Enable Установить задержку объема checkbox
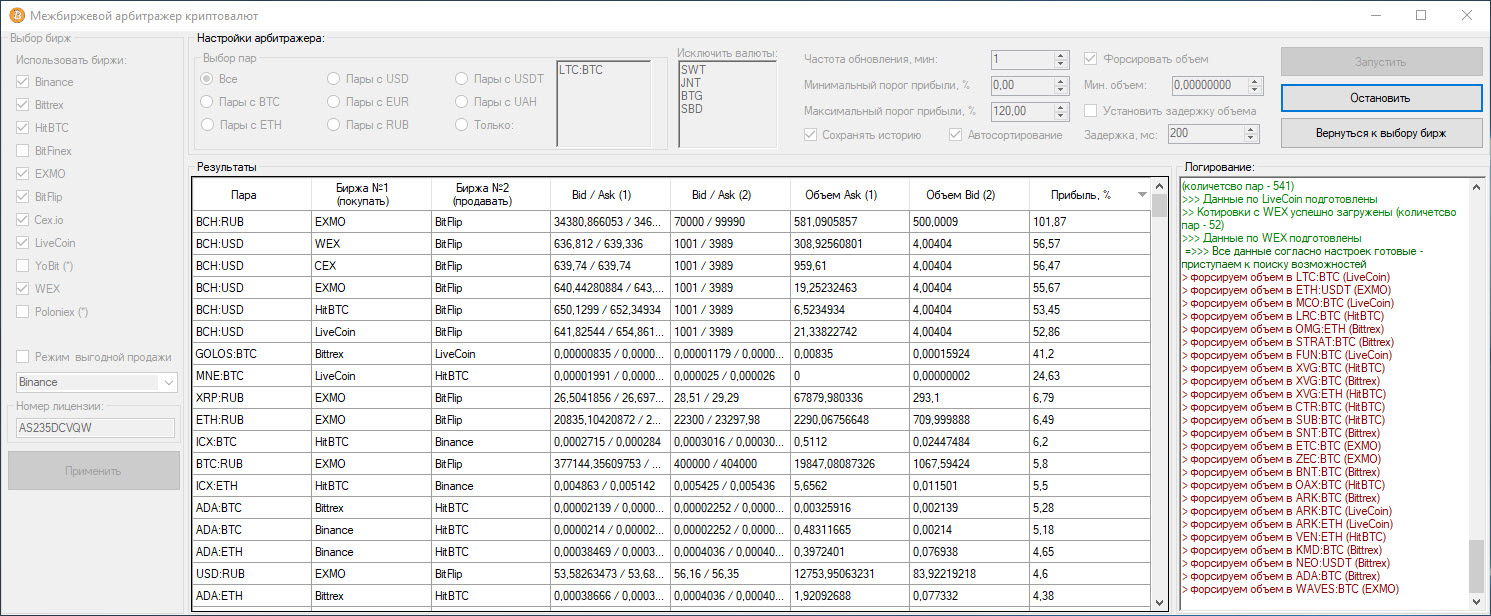The width and height of the screenshot is (1491, 616). pos(1091,111)
